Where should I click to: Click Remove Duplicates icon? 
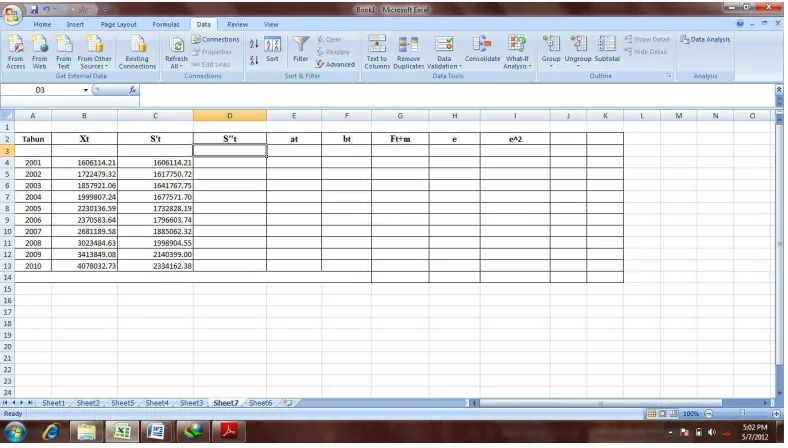[408, 52]
